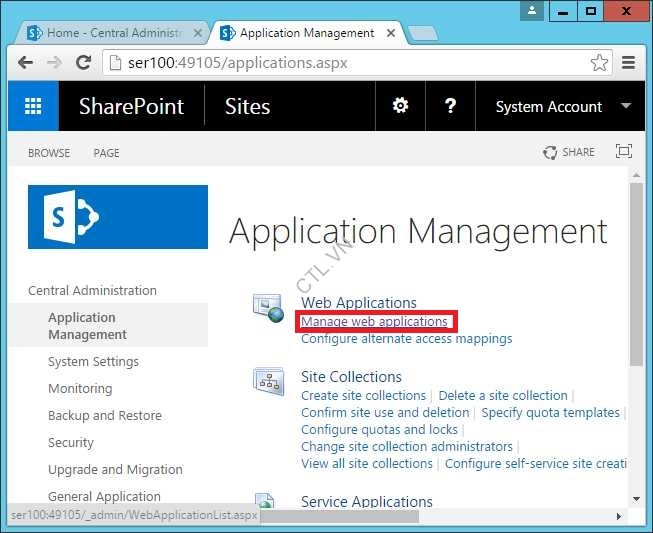Viewport: 653px width, 533px height.
Task: Click the SharePoint brand text
Action: (x=132, y=106)
